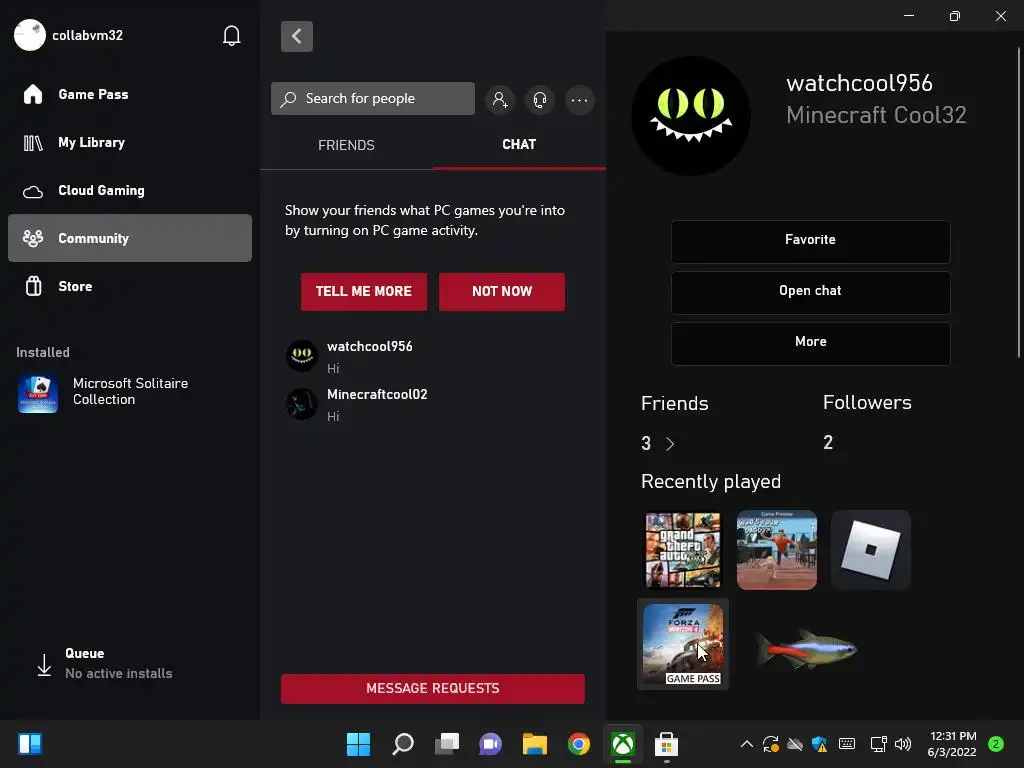Show hidden tray icons chevron

click(746, 744)
